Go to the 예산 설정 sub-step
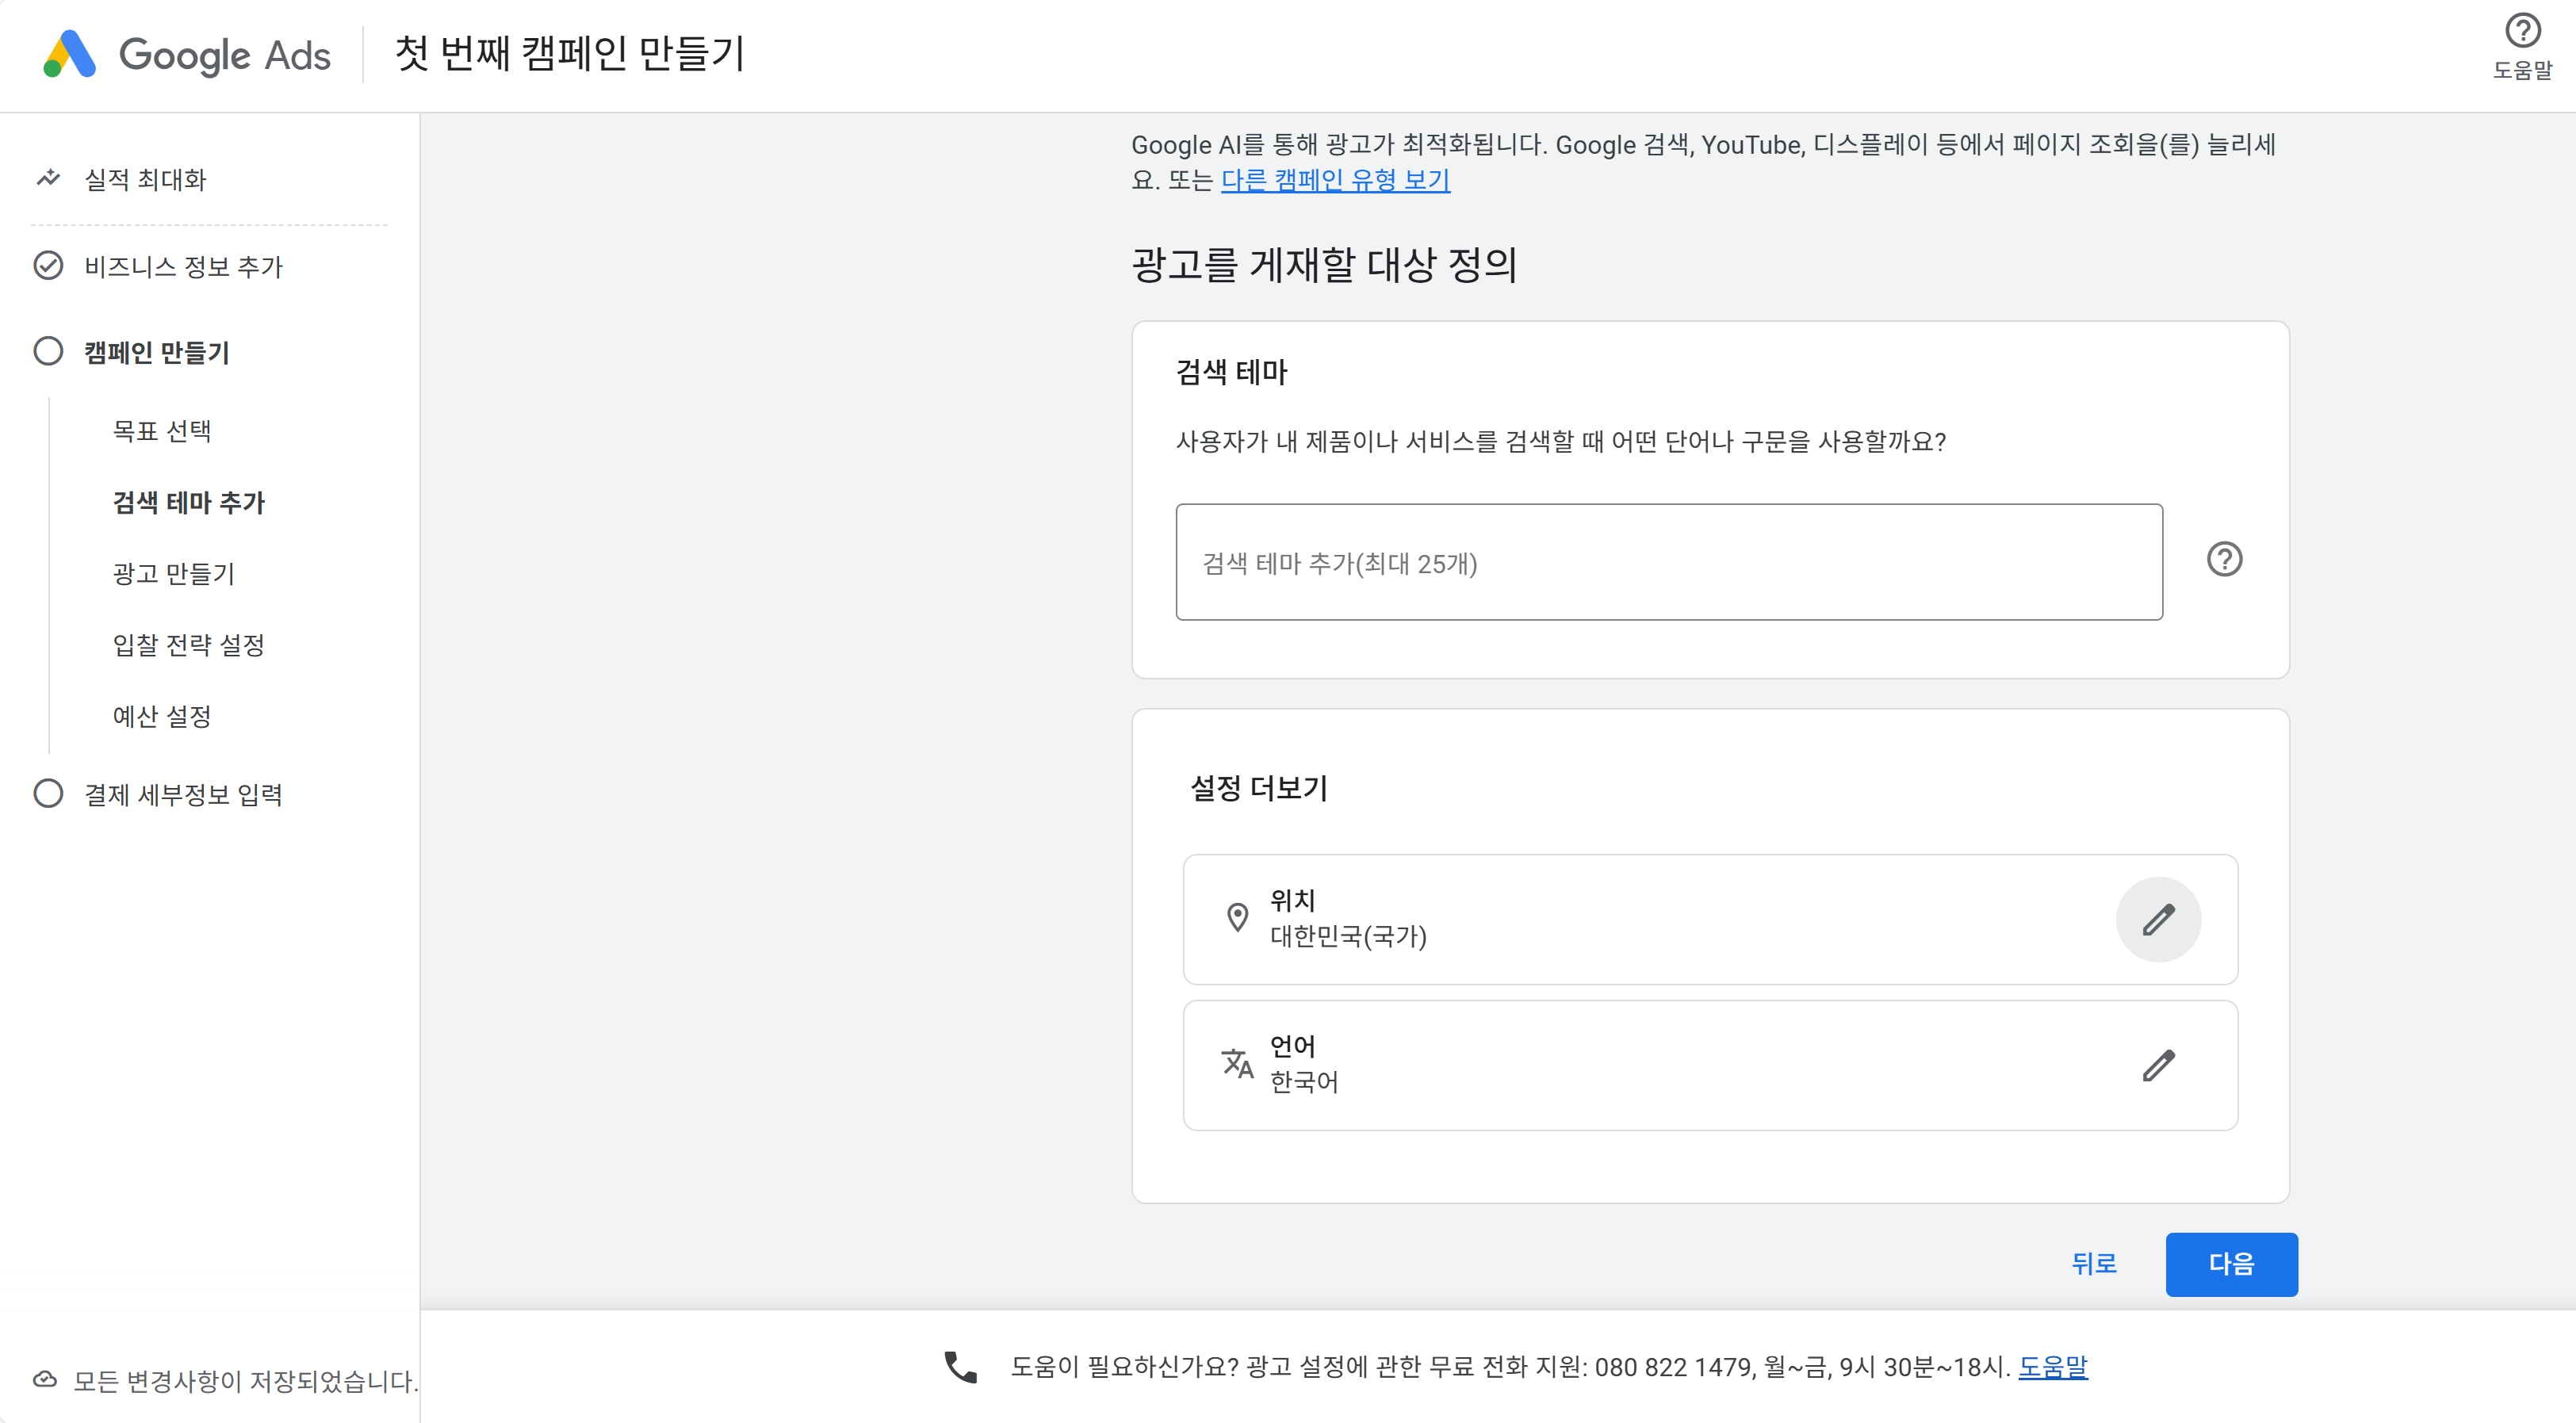2576x1423 pixels. [x=162, y=716]
